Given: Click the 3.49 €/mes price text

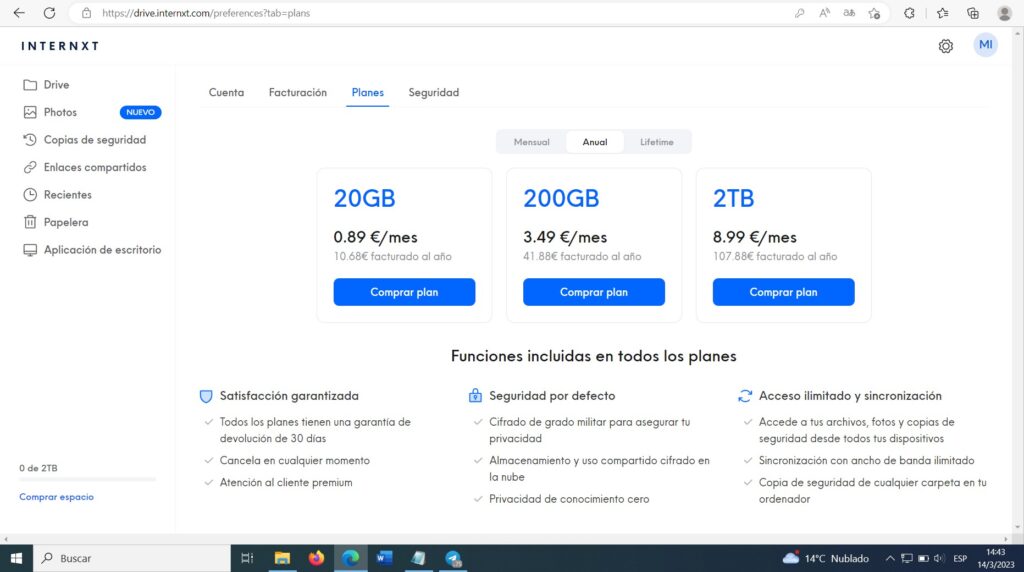Looking at the screenshot, I should [x=565, y=237].
